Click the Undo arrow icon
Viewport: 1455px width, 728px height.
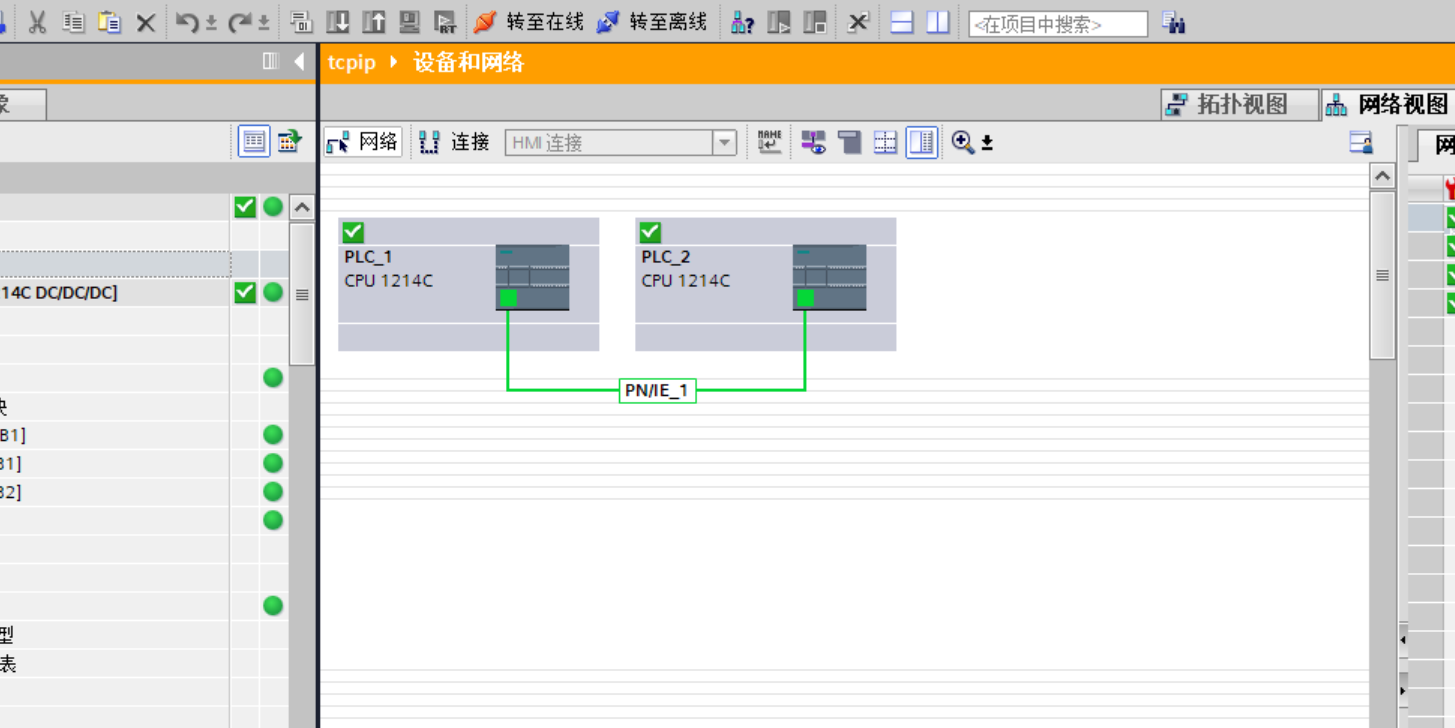point(186,22)
